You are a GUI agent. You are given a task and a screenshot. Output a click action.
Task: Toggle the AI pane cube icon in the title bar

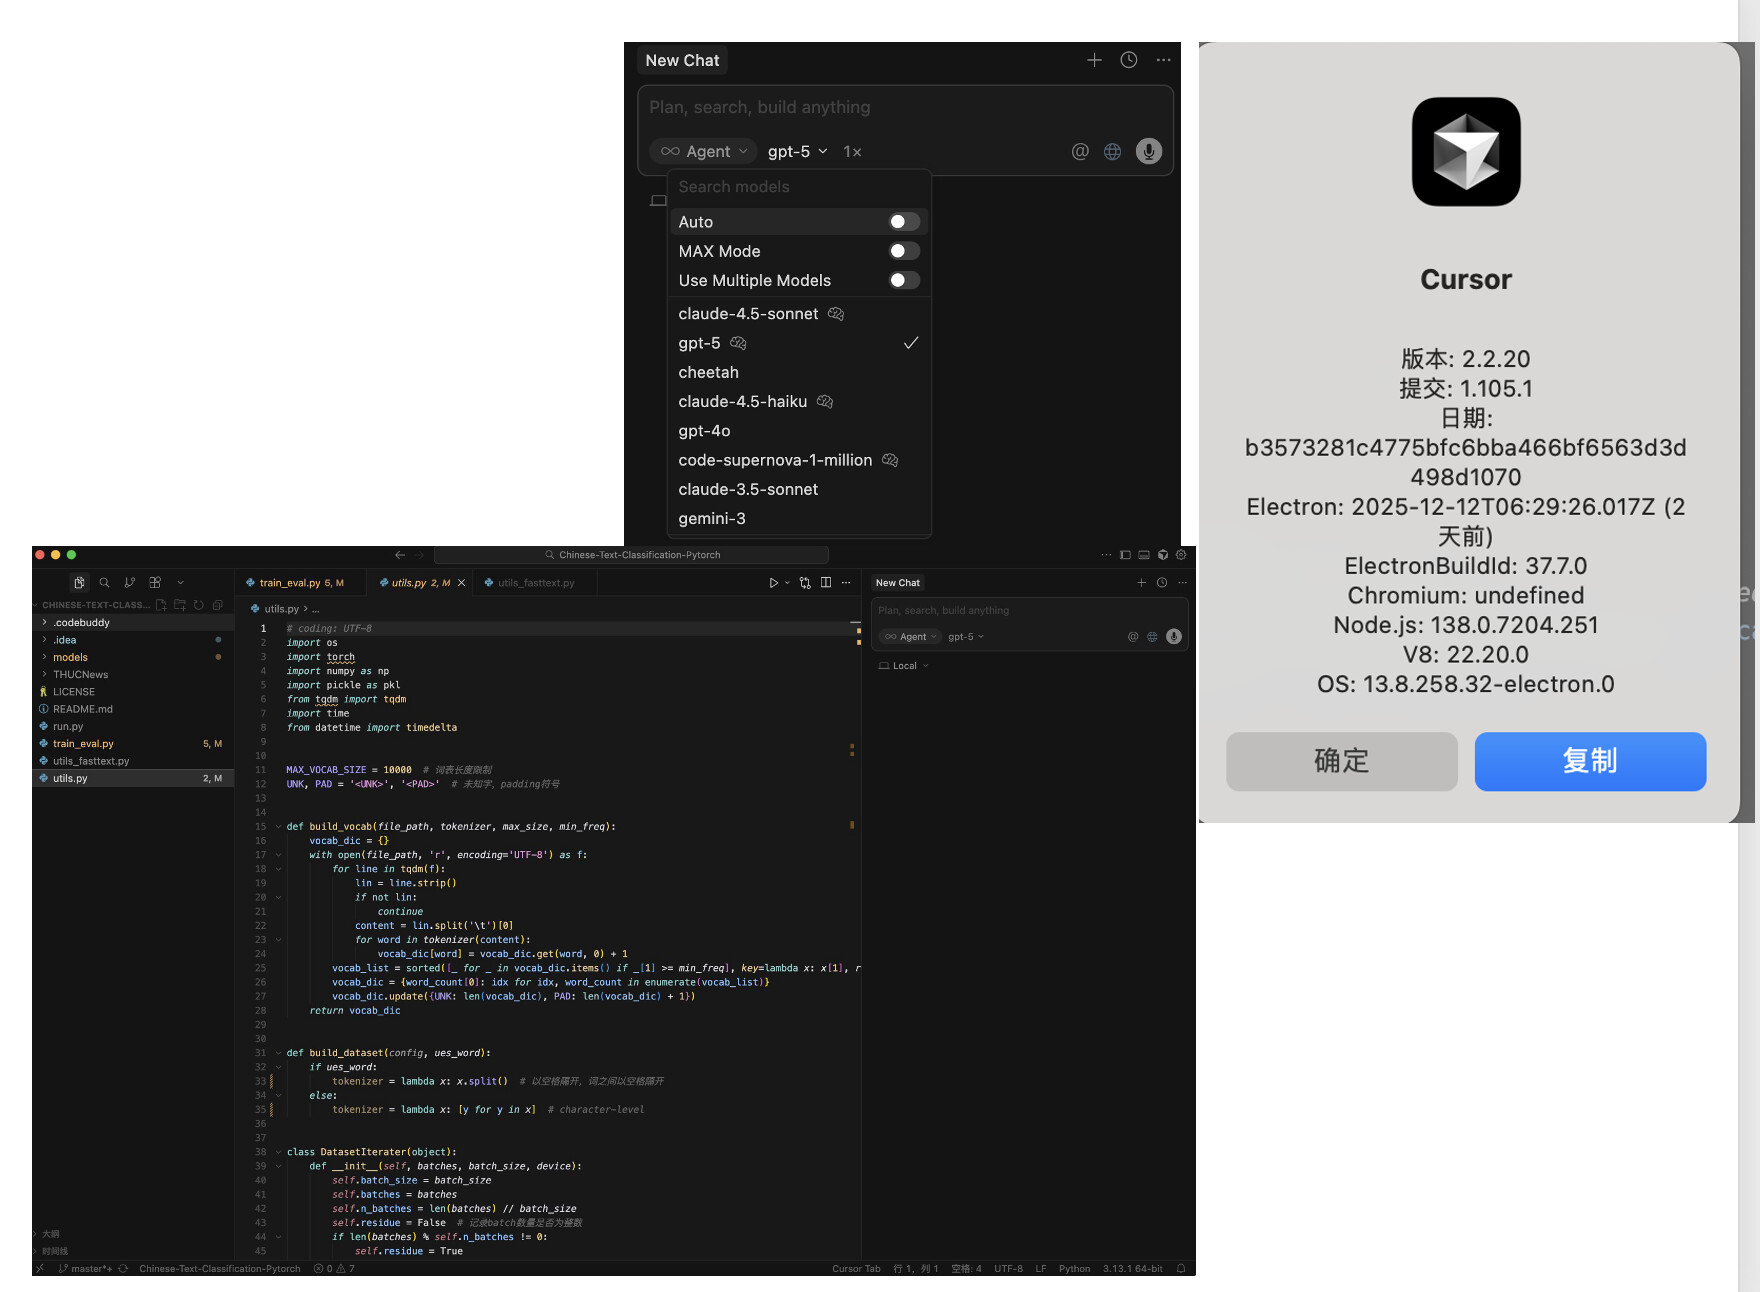[x=1163, y=555]
